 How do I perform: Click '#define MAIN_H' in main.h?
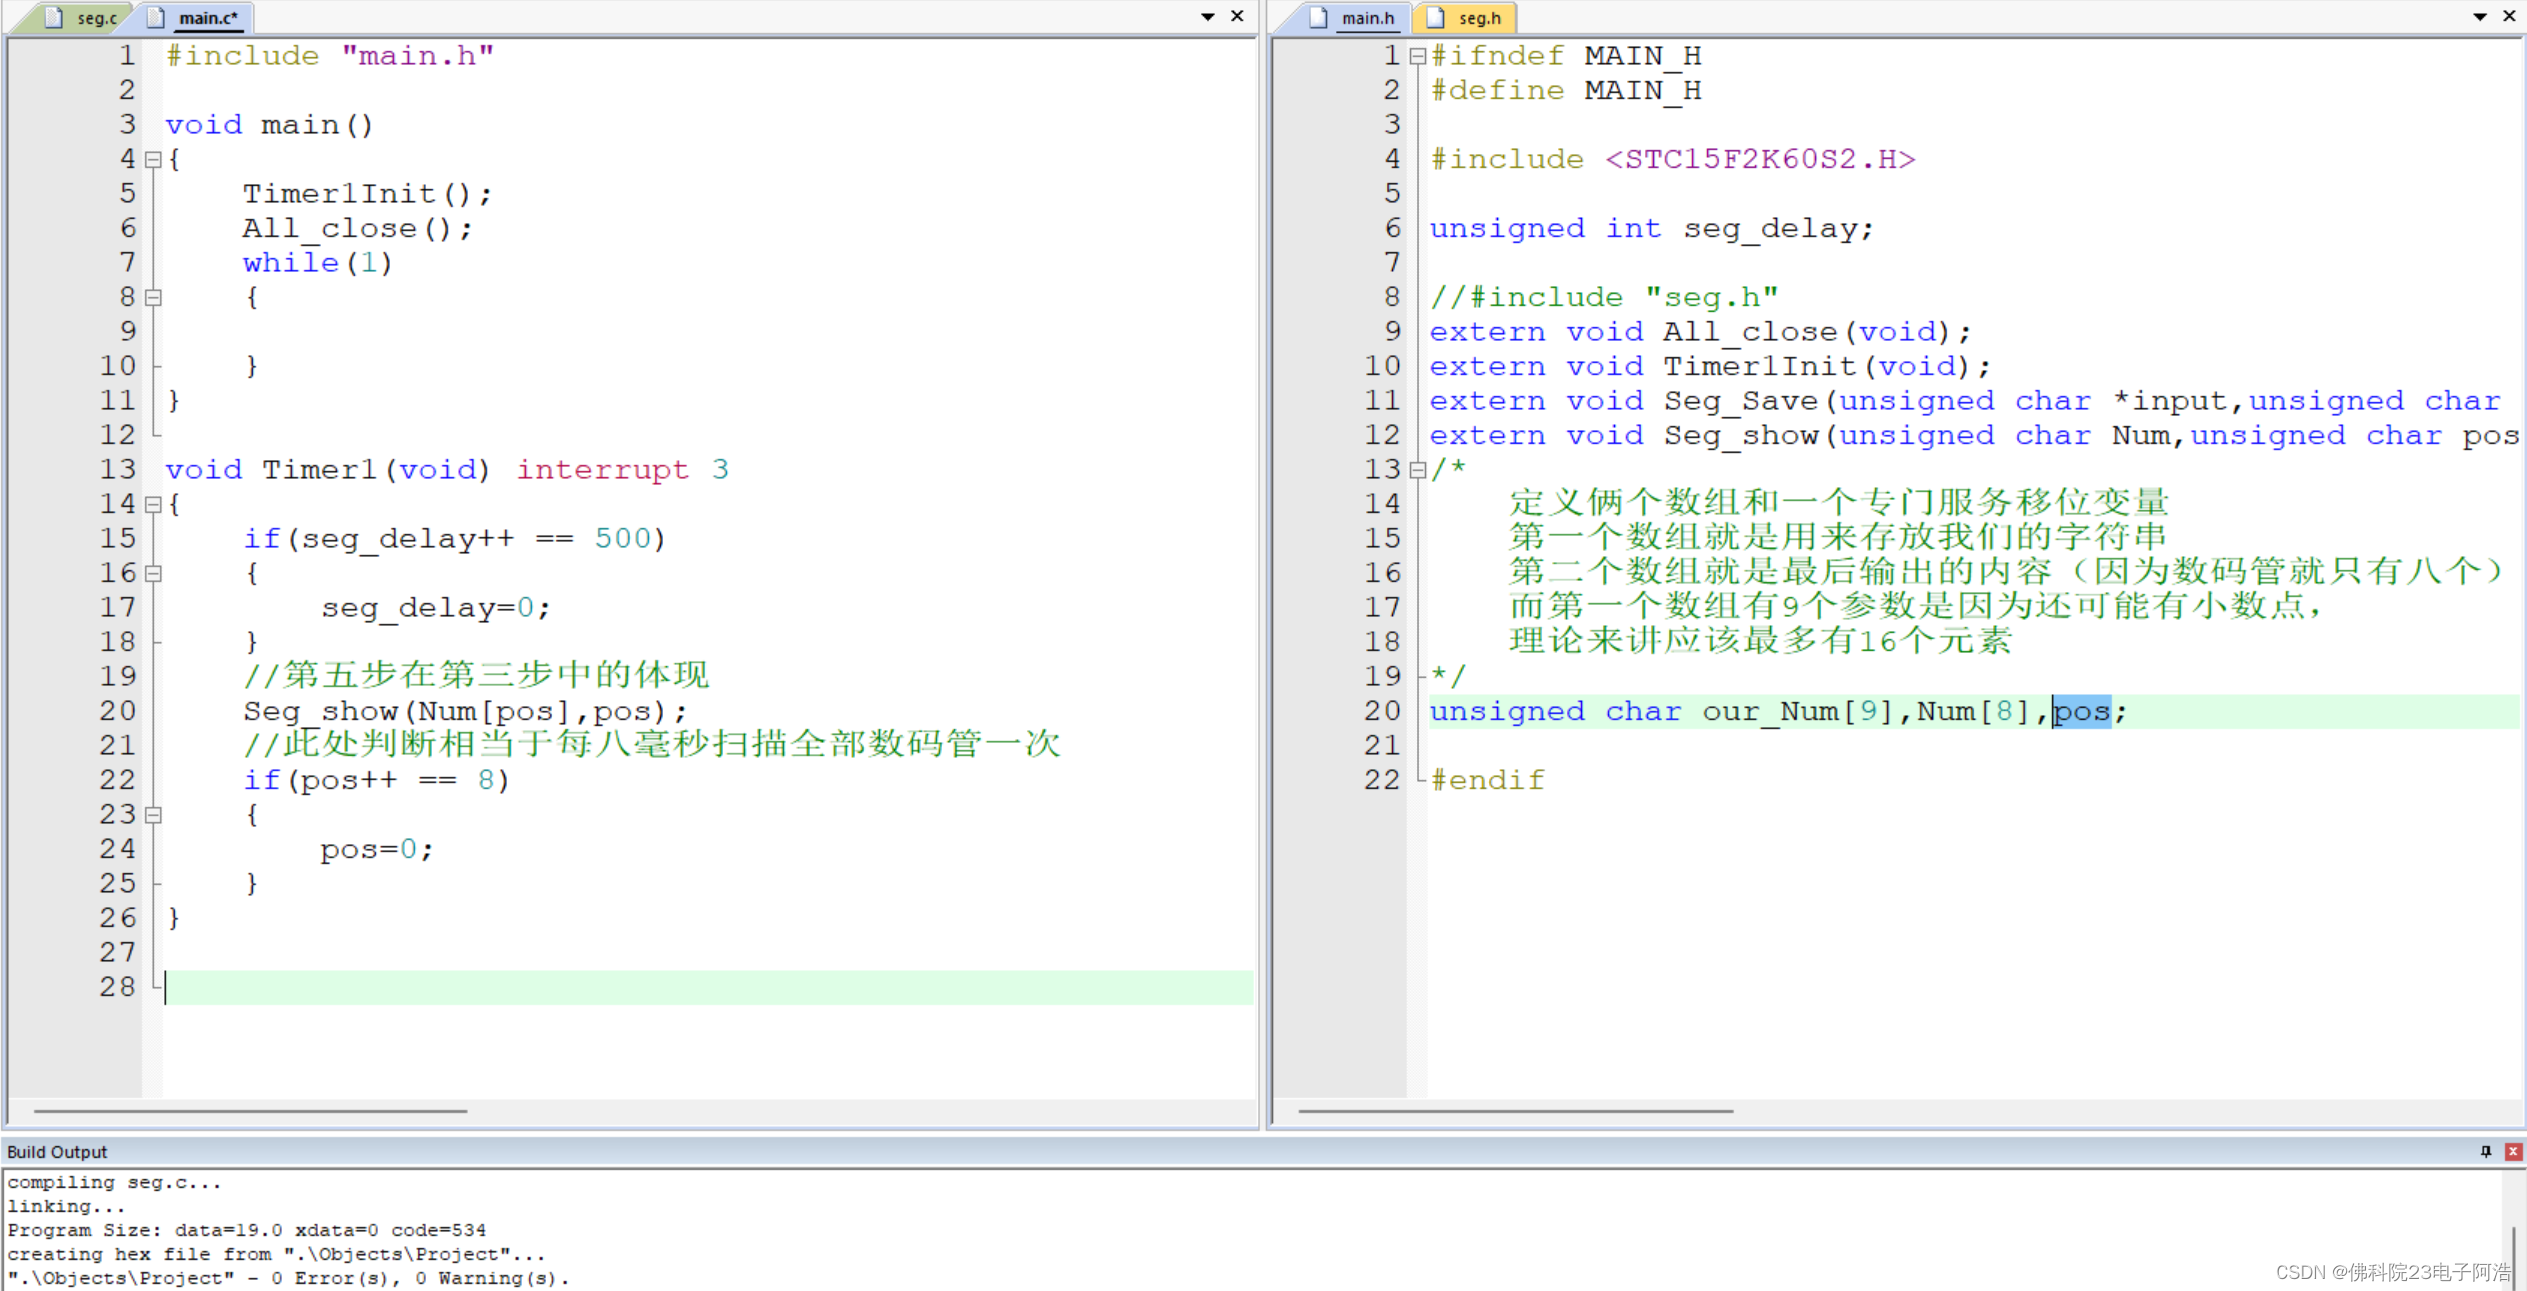point(1566,90)
